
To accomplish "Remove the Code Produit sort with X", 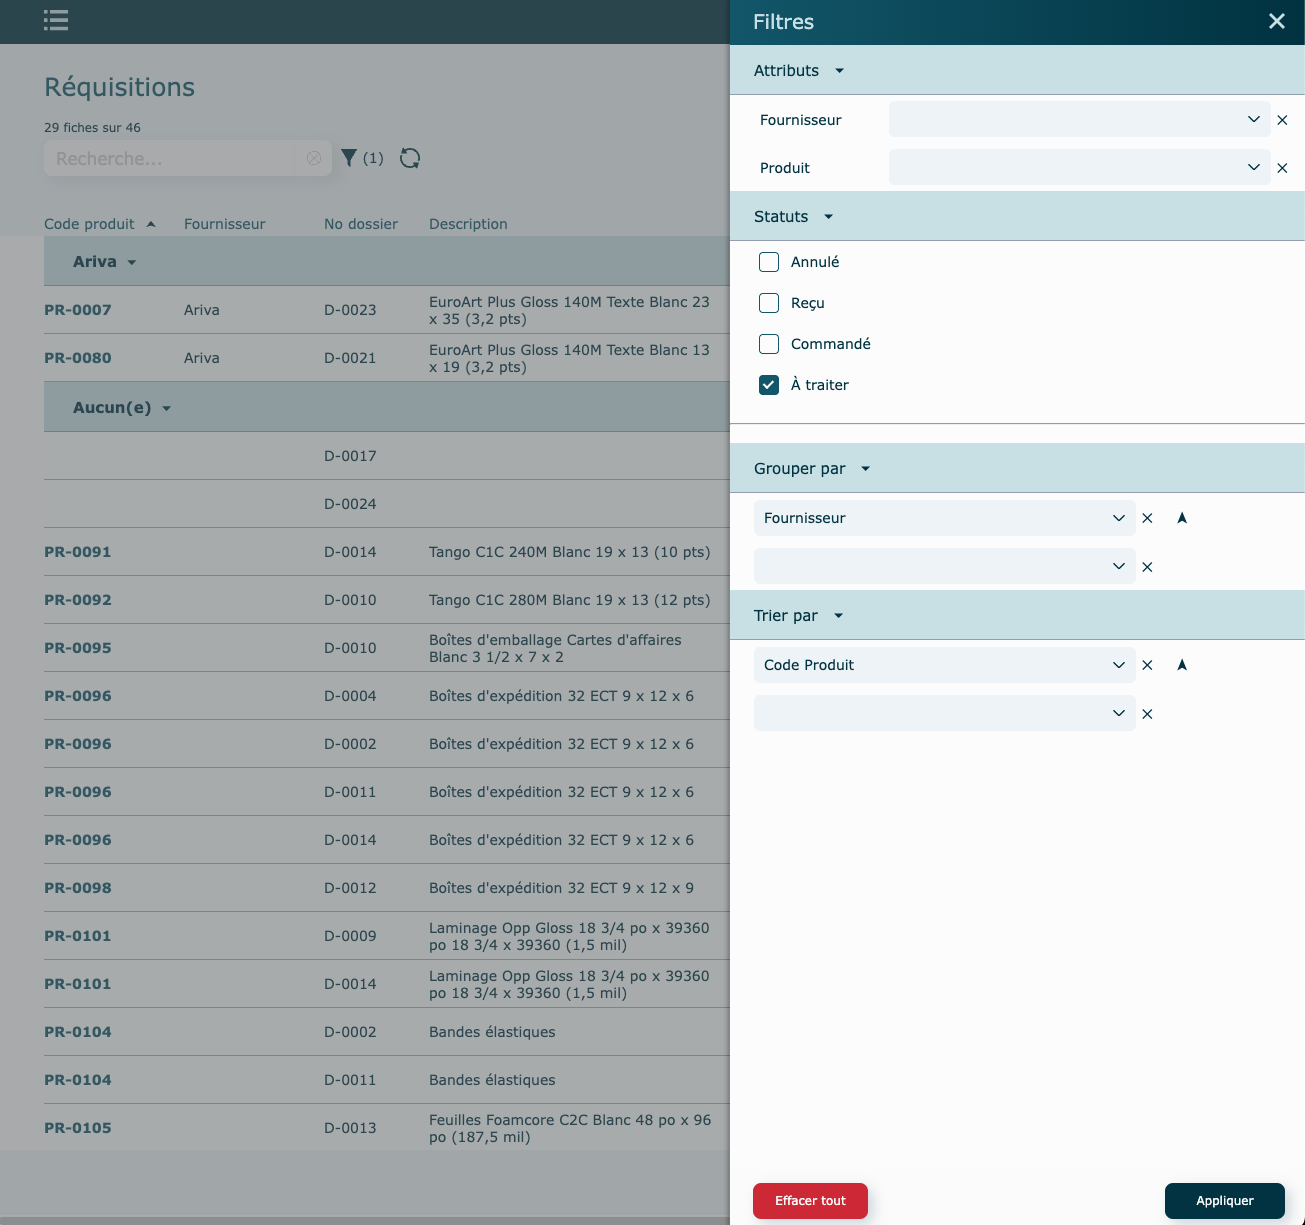I will point(1147,665).
